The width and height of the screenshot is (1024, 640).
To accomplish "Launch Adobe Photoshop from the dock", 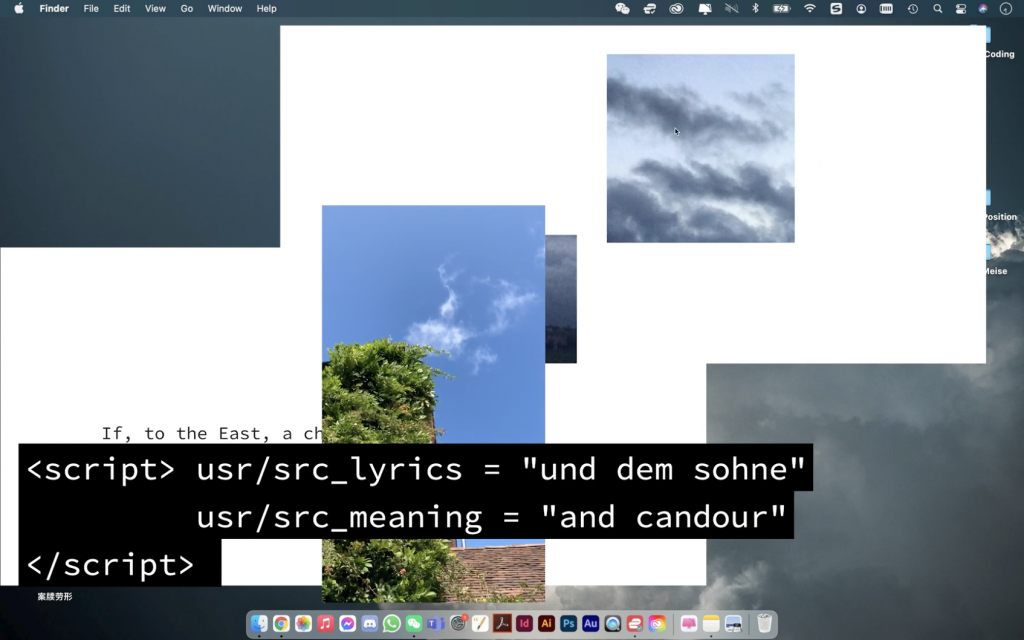I will [x=568, y=624].
